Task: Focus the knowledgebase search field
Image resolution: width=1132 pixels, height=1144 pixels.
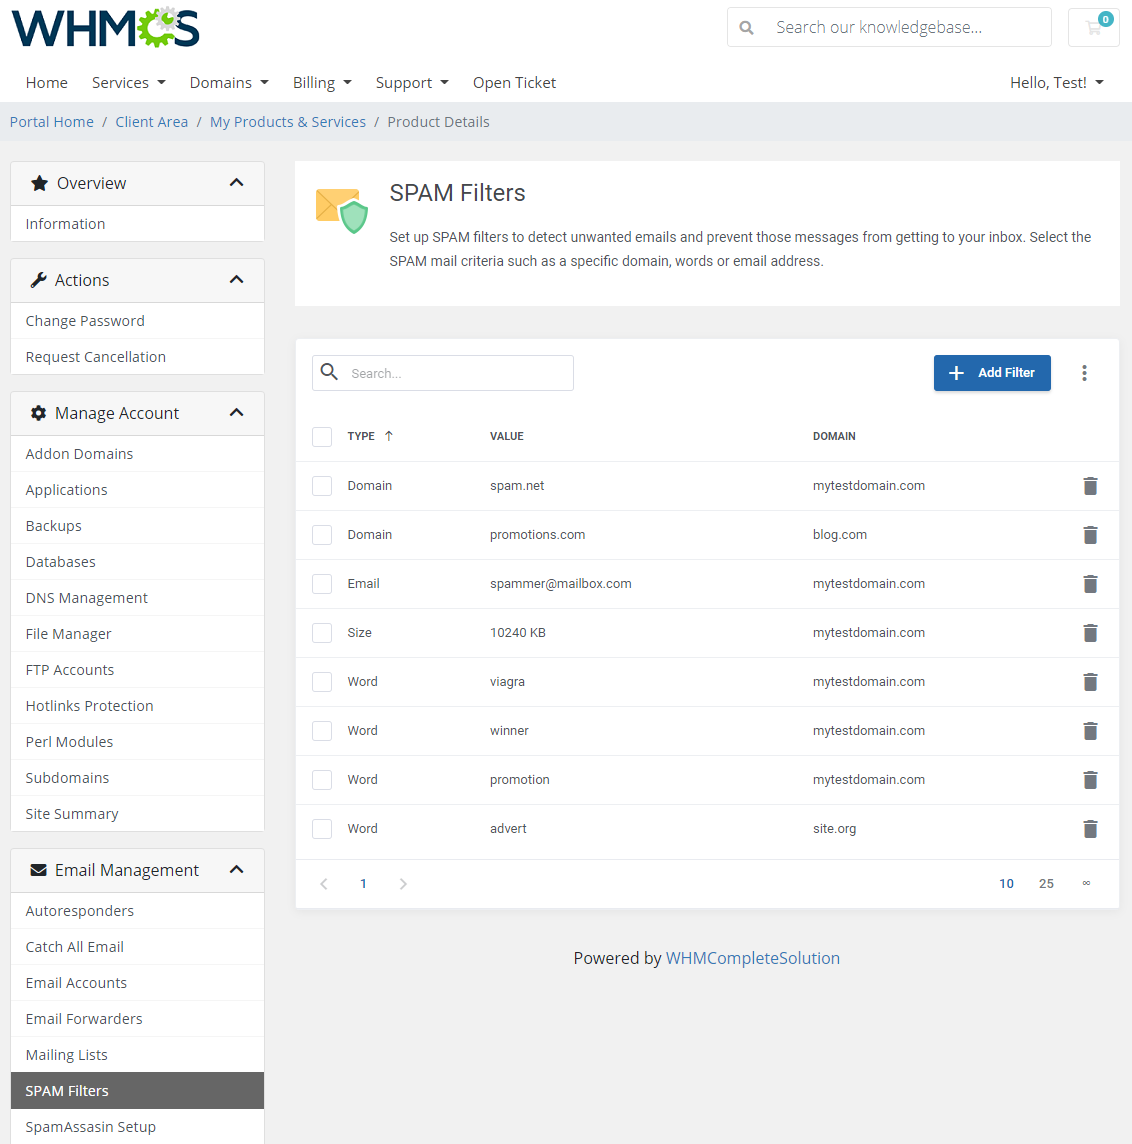Action: [889, 27]
